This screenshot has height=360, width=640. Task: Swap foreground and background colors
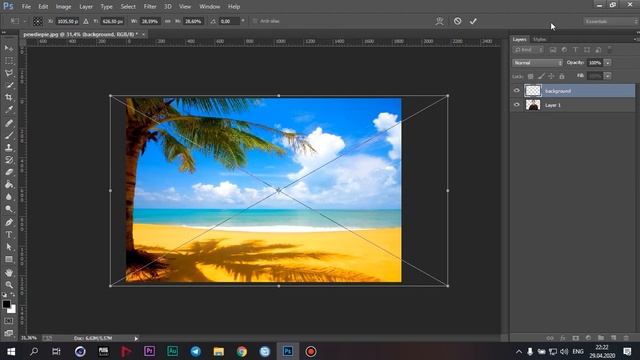(x=13, y=294)
